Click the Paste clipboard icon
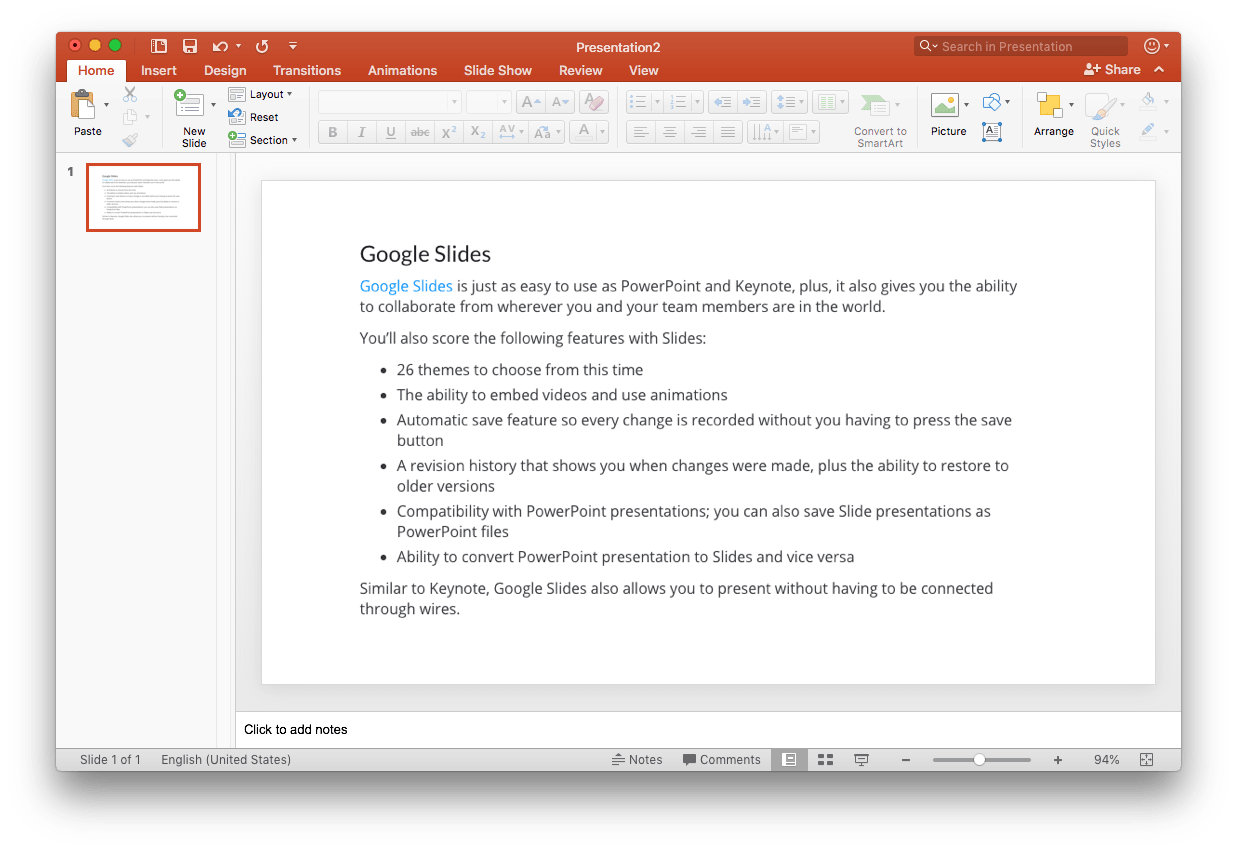 click(83, 104)
